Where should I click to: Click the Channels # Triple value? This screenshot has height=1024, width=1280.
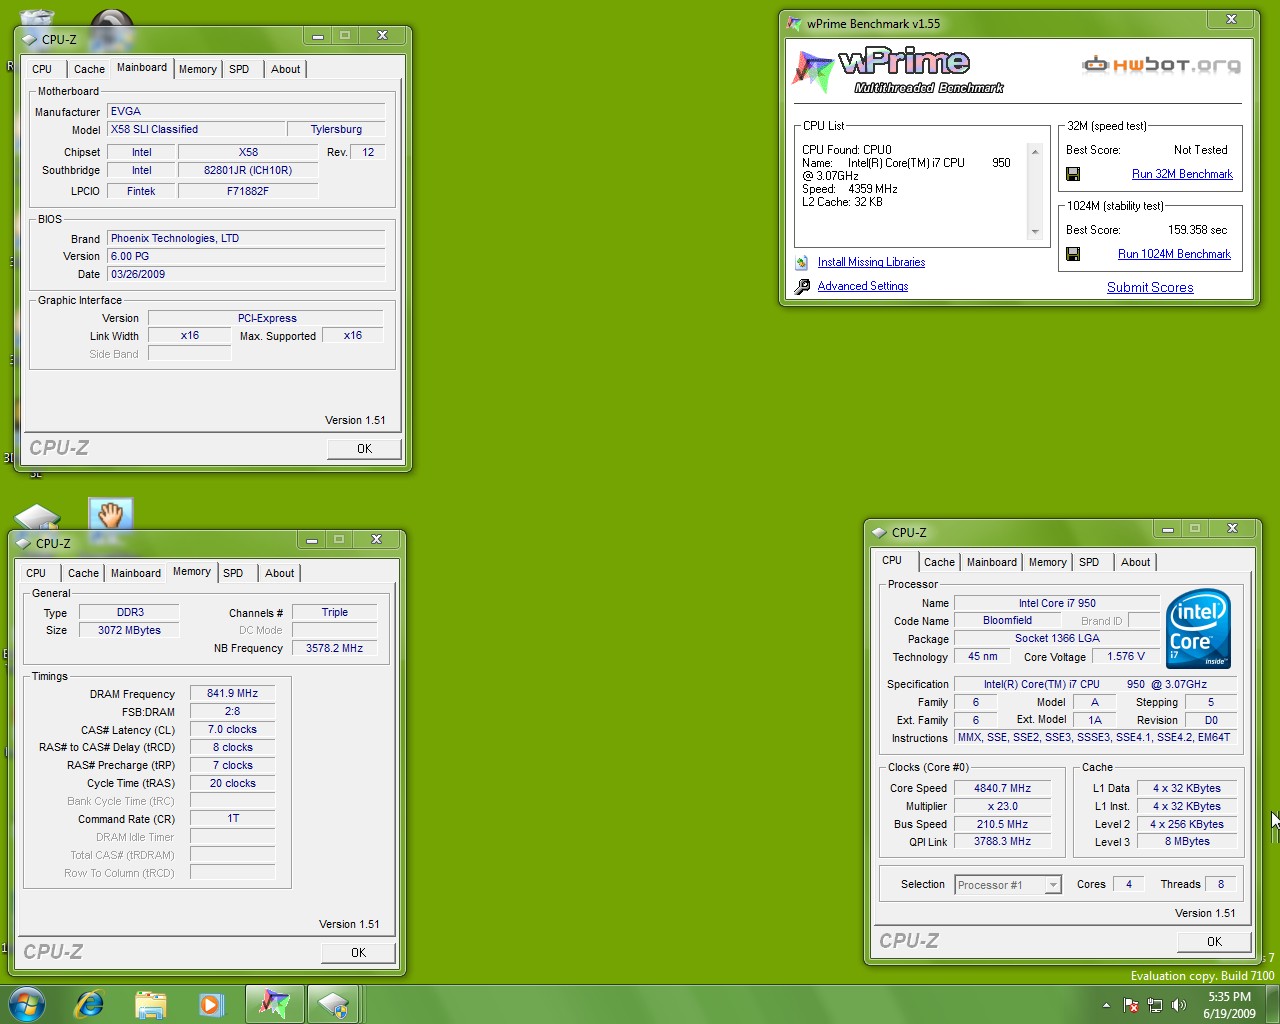coord(334,613)
